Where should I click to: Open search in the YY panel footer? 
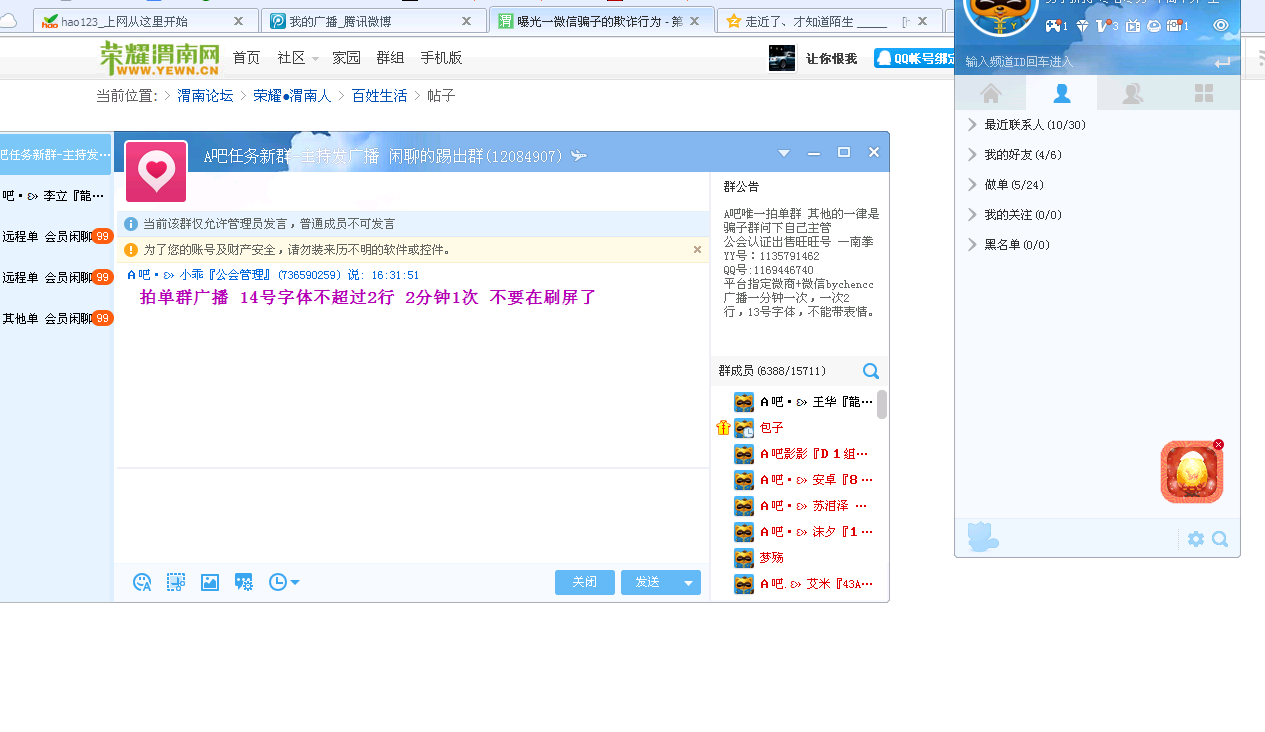click(1220, 538)
